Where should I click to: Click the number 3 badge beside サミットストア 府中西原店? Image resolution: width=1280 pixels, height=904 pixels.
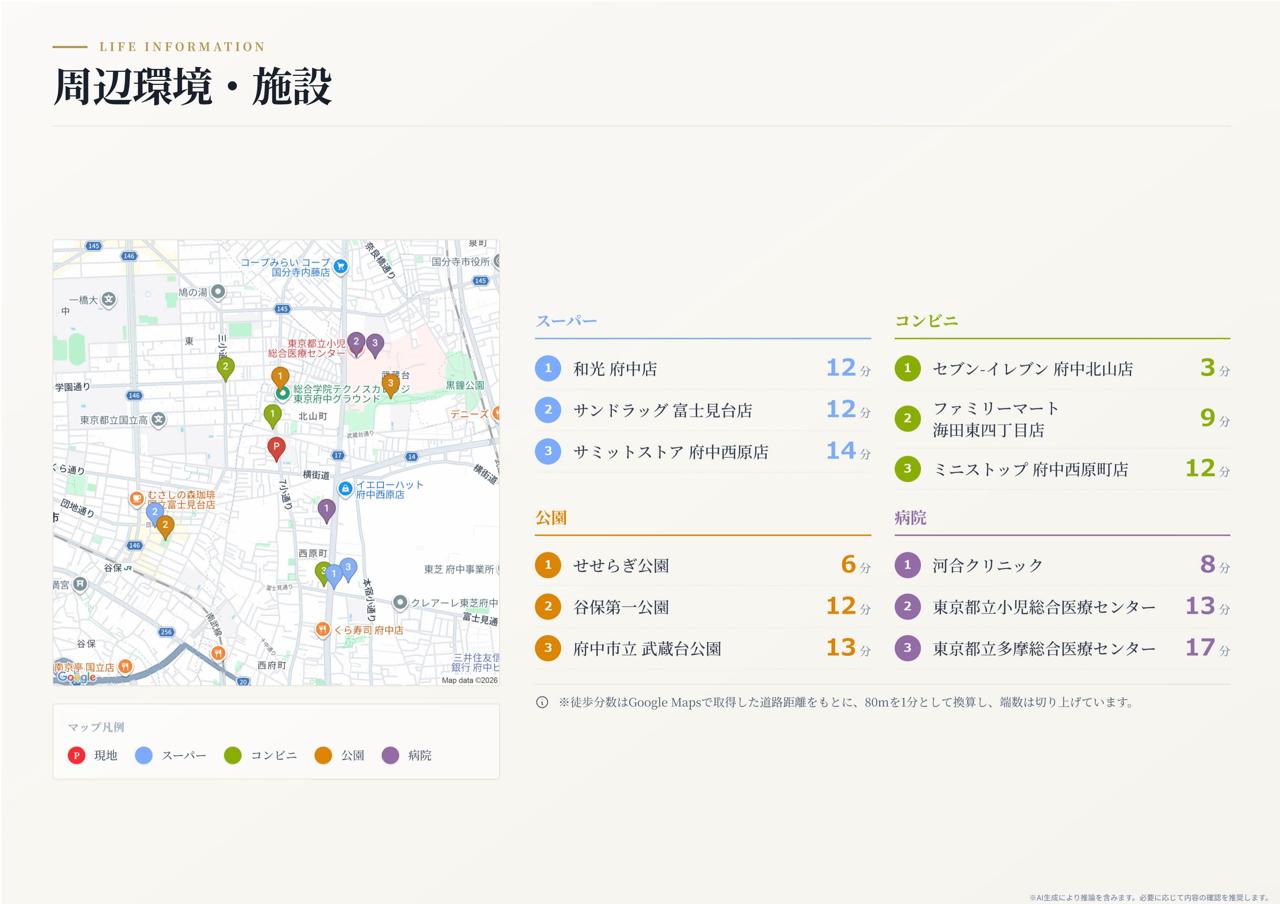pos(548,452)
